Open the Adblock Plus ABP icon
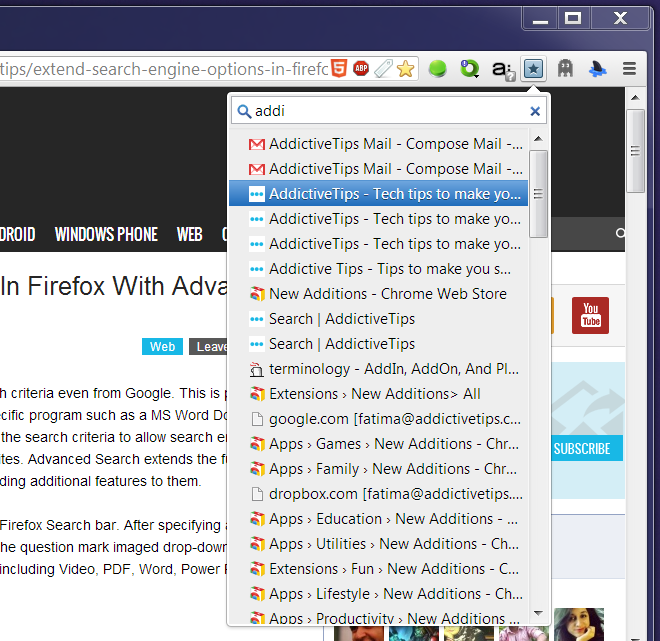The height and width of the screenshot is (641, 660). click(x=361, y=68)
